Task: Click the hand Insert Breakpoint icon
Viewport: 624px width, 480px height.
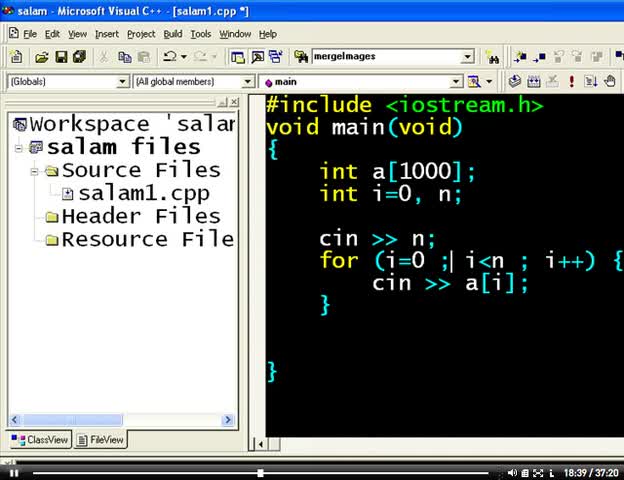Action: 610,81
